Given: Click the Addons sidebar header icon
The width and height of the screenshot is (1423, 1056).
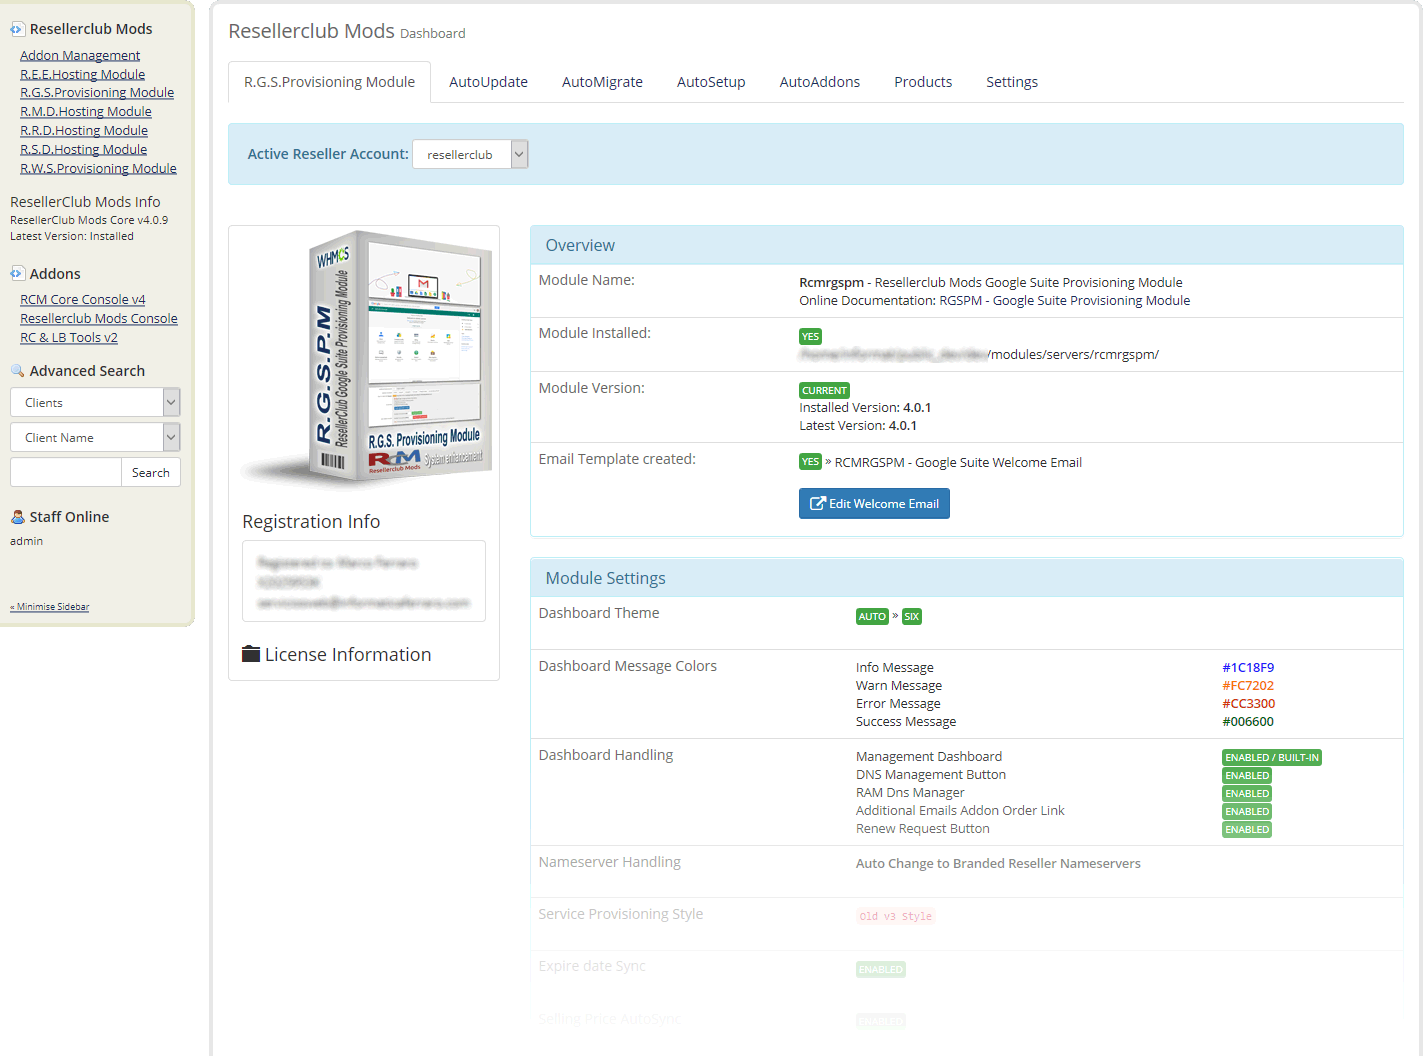Looking at the screenshot, I should pos(17,273).
